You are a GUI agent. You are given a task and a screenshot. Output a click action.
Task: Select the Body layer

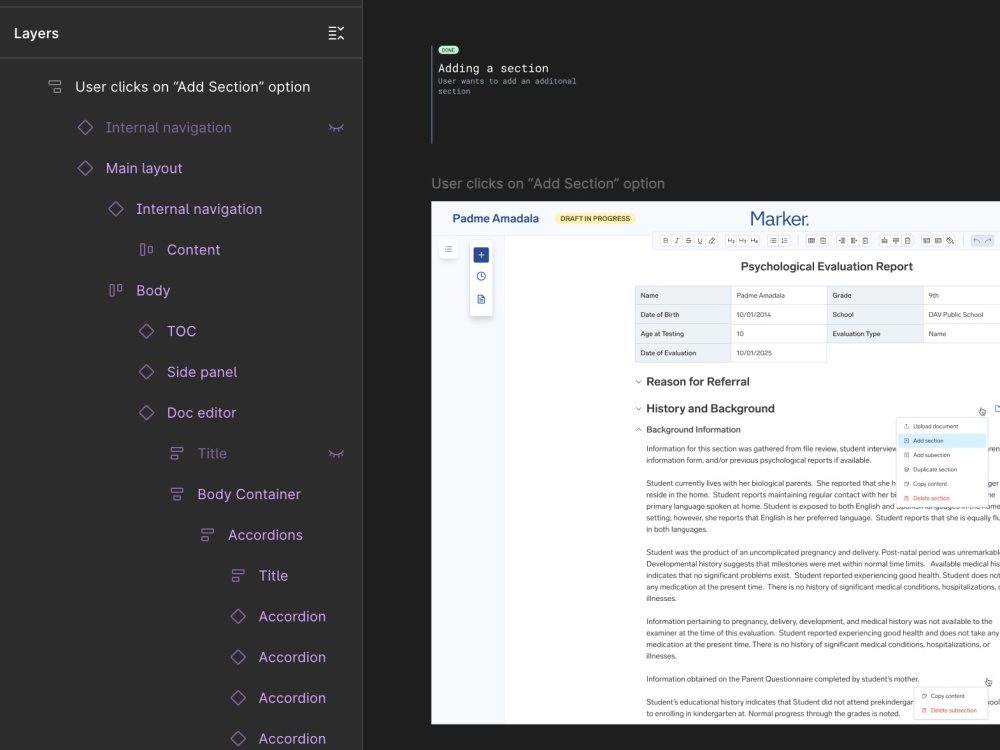[x=181, y=291]
